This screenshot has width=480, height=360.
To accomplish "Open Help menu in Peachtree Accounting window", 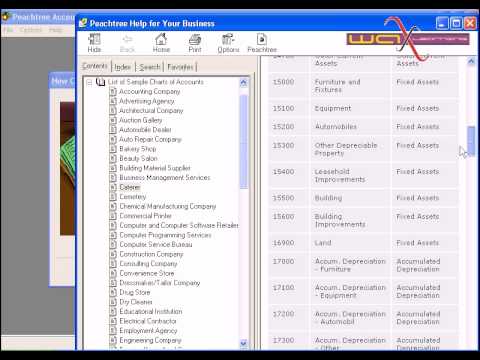I will click(x=56, y=30).
